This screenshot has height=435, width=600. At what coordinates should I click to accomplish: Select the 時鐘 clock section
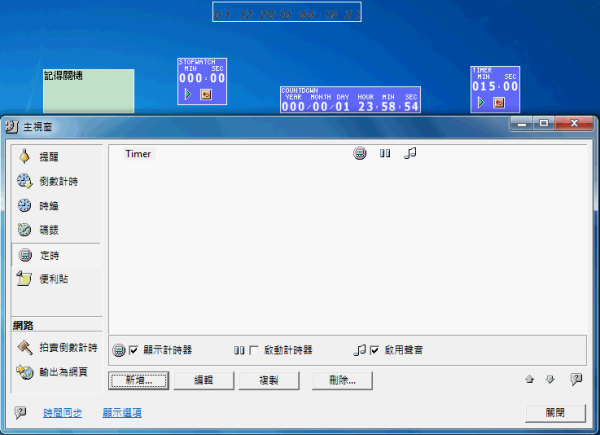(56, 205)
